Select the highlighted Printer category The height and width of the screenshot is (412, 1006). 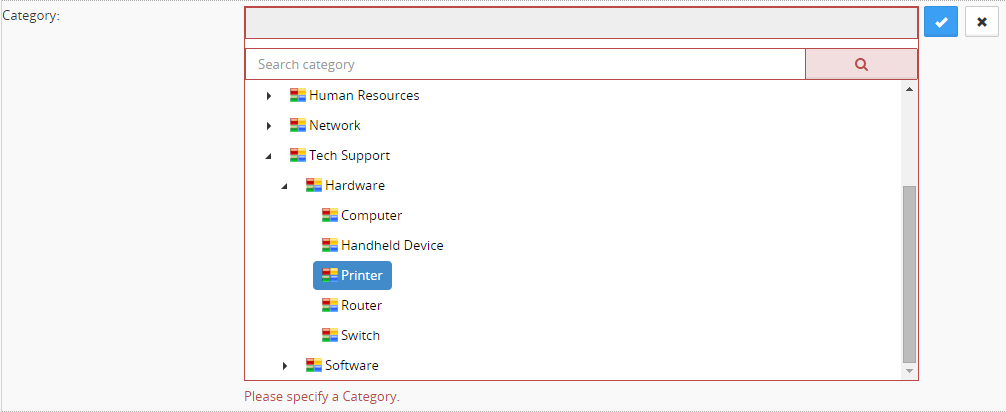pos(361,276)
